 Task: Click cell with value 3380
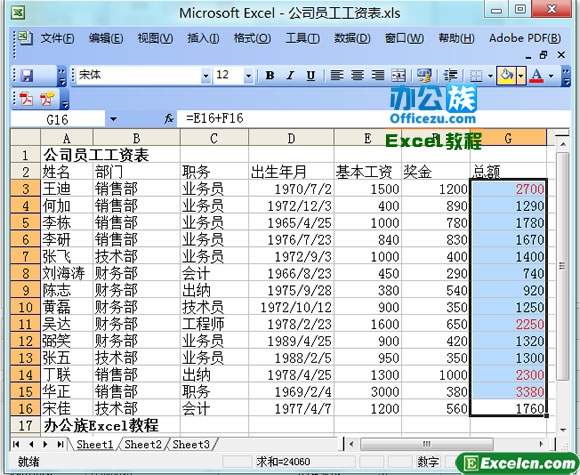(509, 392)
